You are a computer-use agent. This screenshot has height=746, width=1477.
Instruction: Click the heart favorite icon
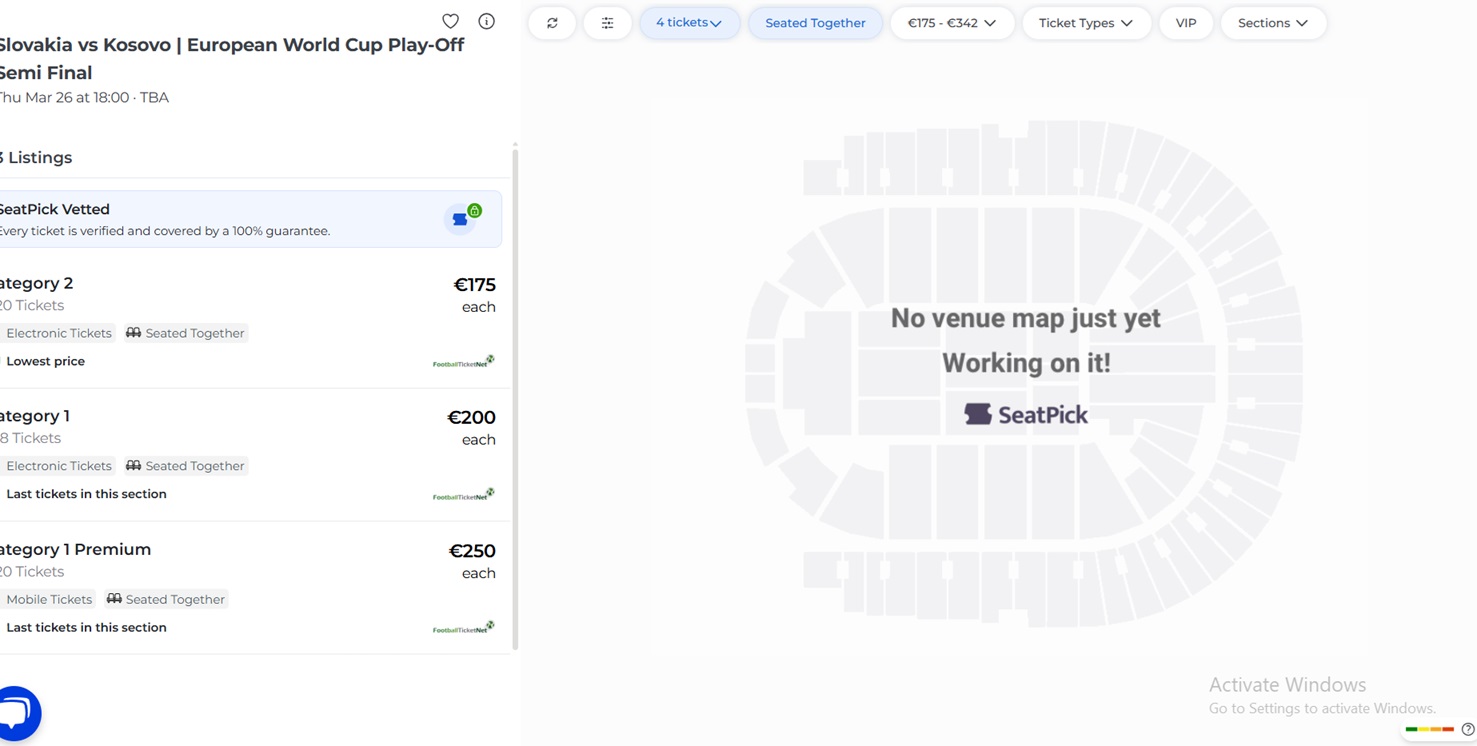click(x=450, y=21)
